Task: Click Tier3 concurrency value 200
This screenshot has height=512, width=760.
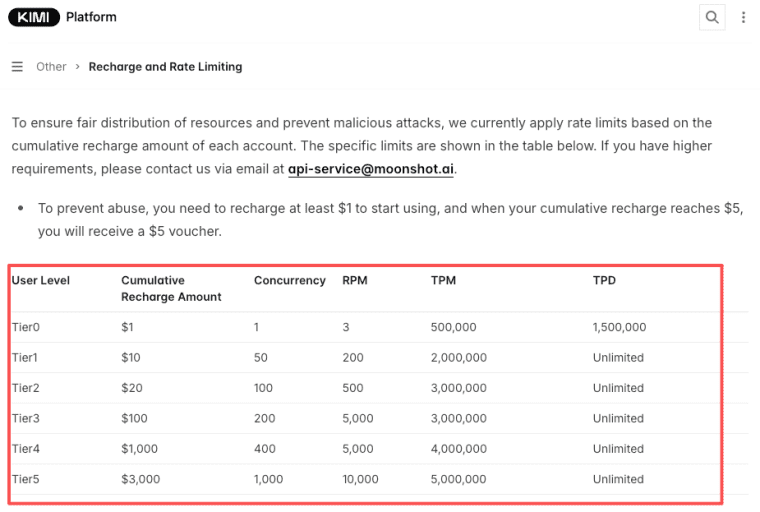Action: coord(265,418)
